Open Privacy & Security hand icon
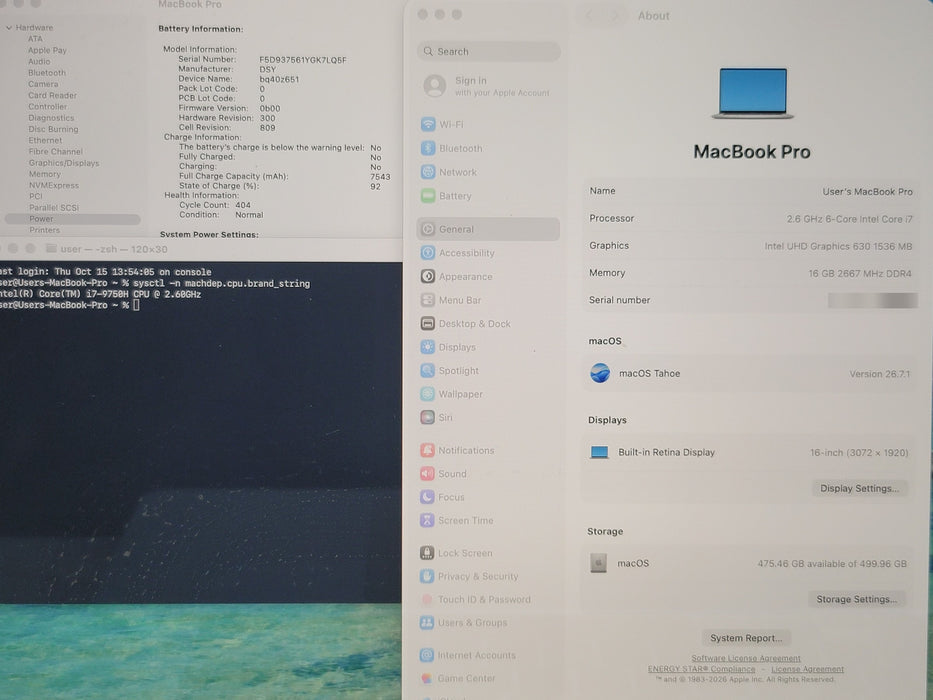933x700 pixels. coord(427,576)
